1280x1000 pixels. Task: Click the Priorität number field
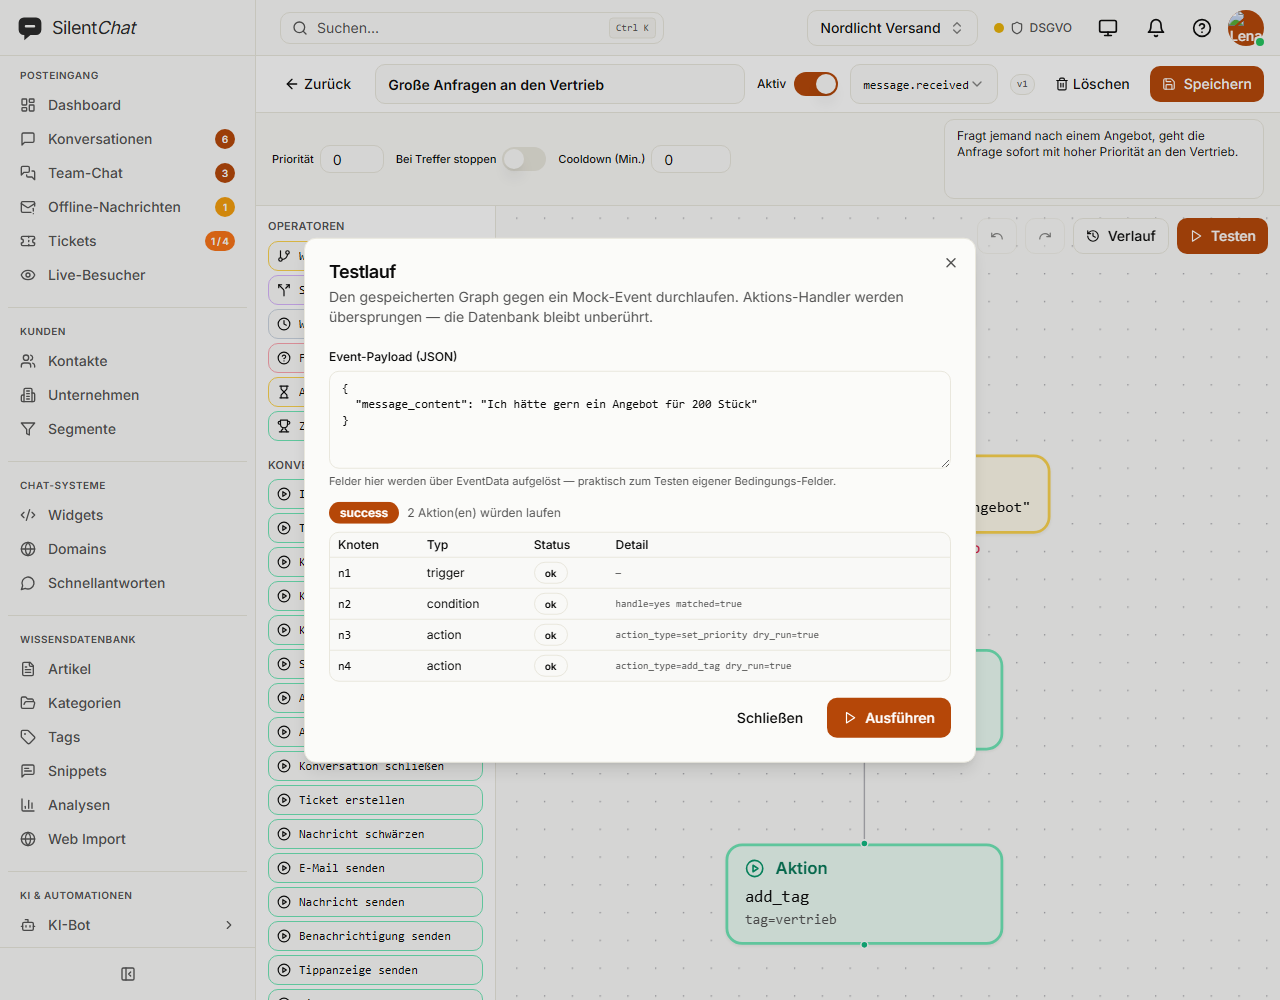pyautogui.click(x=352, y=159)
